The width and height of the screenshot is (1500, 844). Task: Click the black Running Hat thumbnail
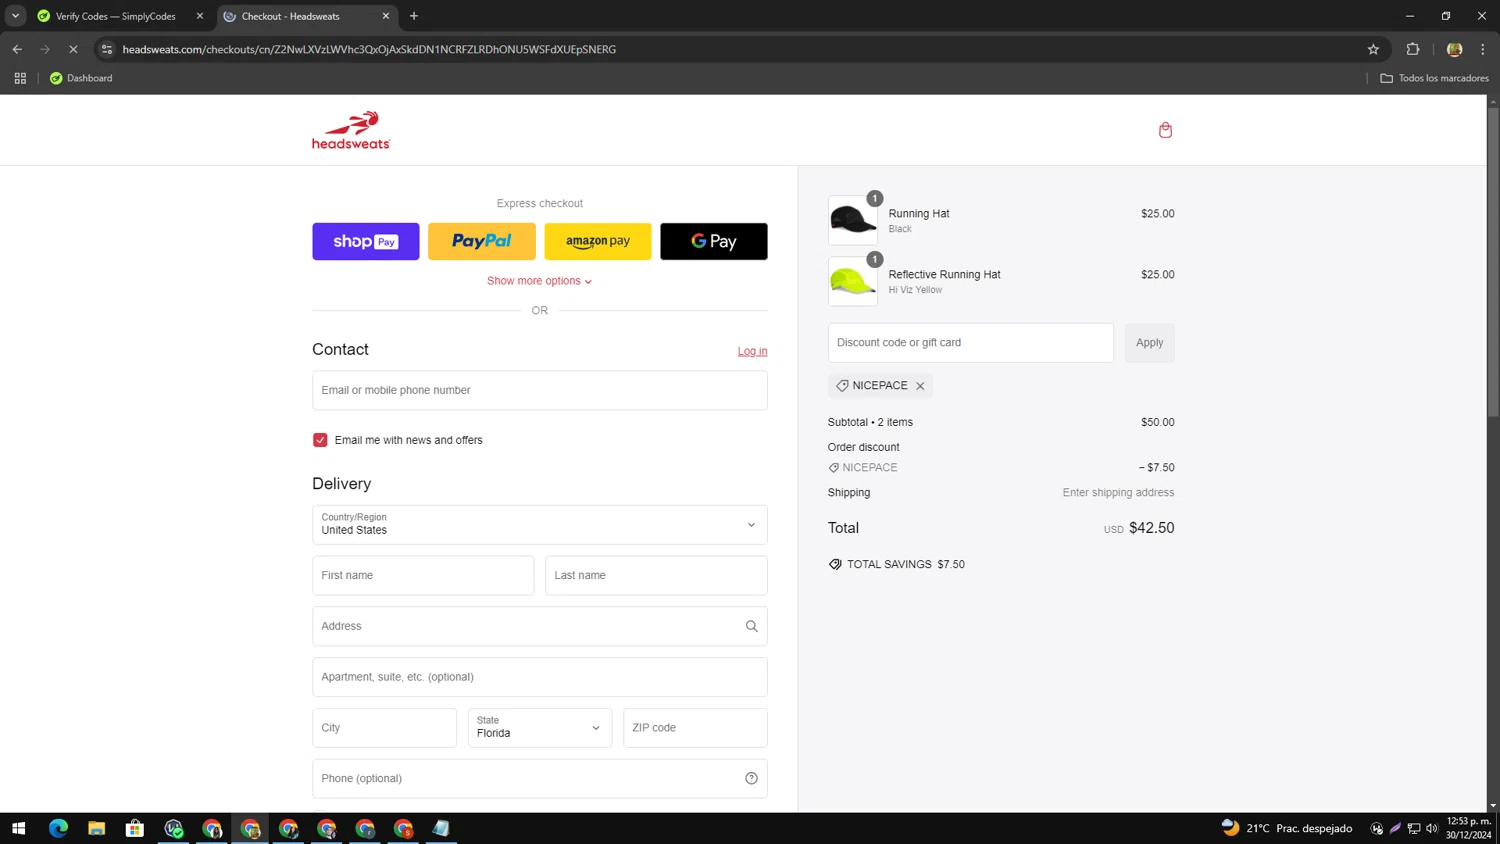pos(853,220)
